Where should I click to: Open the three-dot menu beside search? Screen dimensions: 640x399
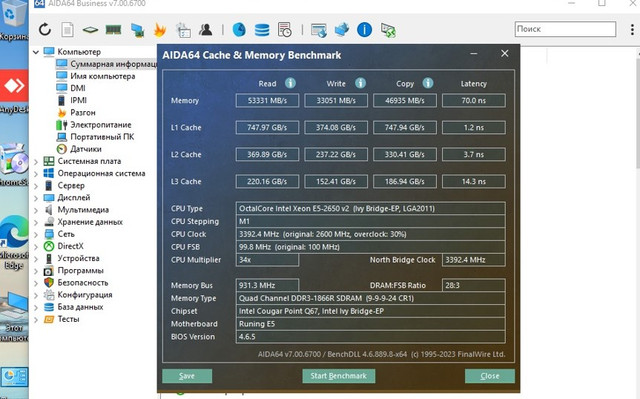tap(632, 29)
